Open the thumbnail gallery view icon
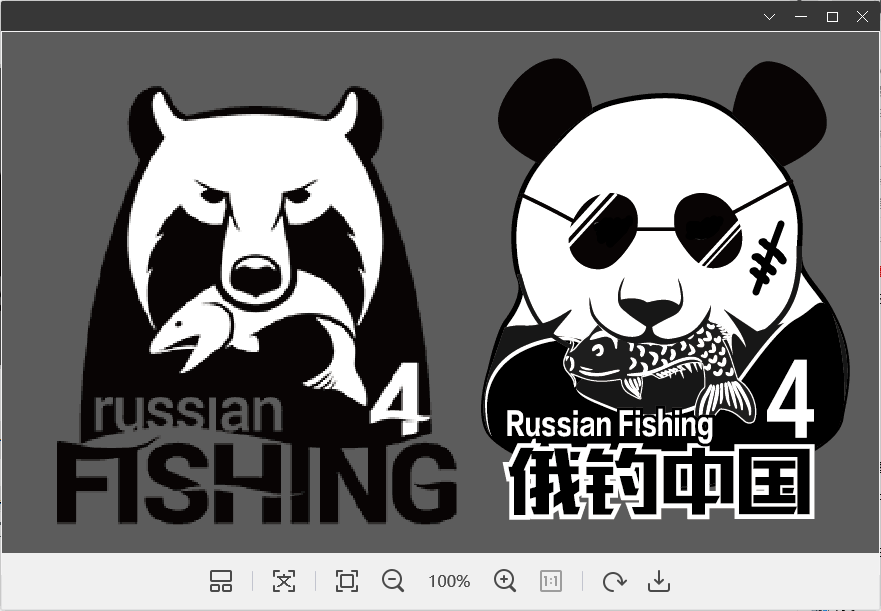The height and width of the screenshot is (611, 881). [221, 581]
